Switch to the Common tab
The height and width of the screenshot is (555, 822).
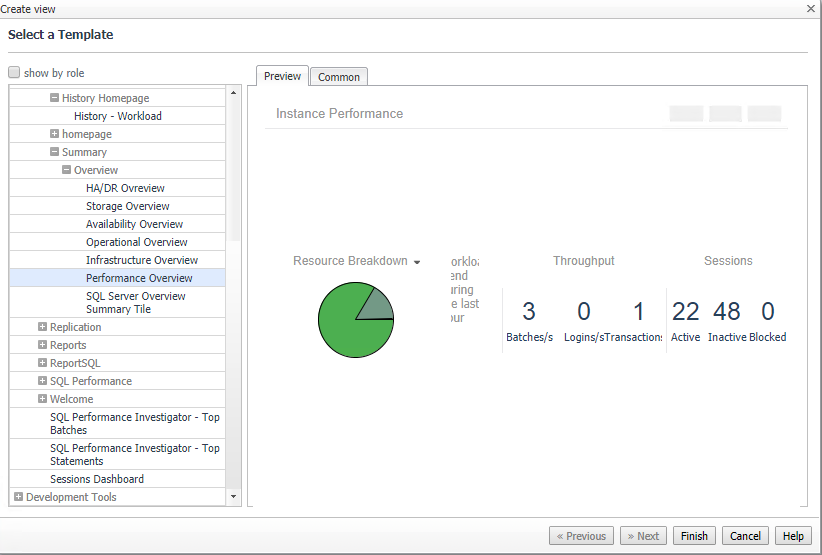point(339,77)
